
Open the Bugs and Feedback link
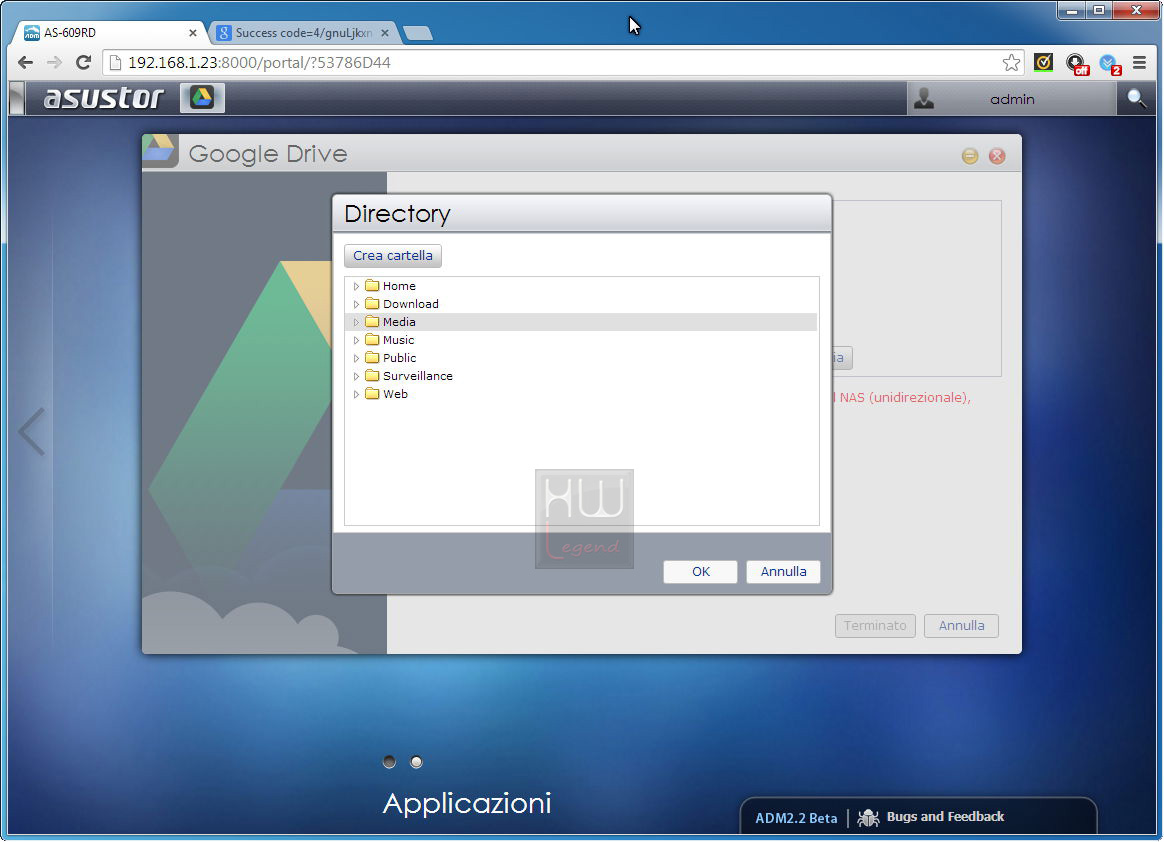[945, 817]
